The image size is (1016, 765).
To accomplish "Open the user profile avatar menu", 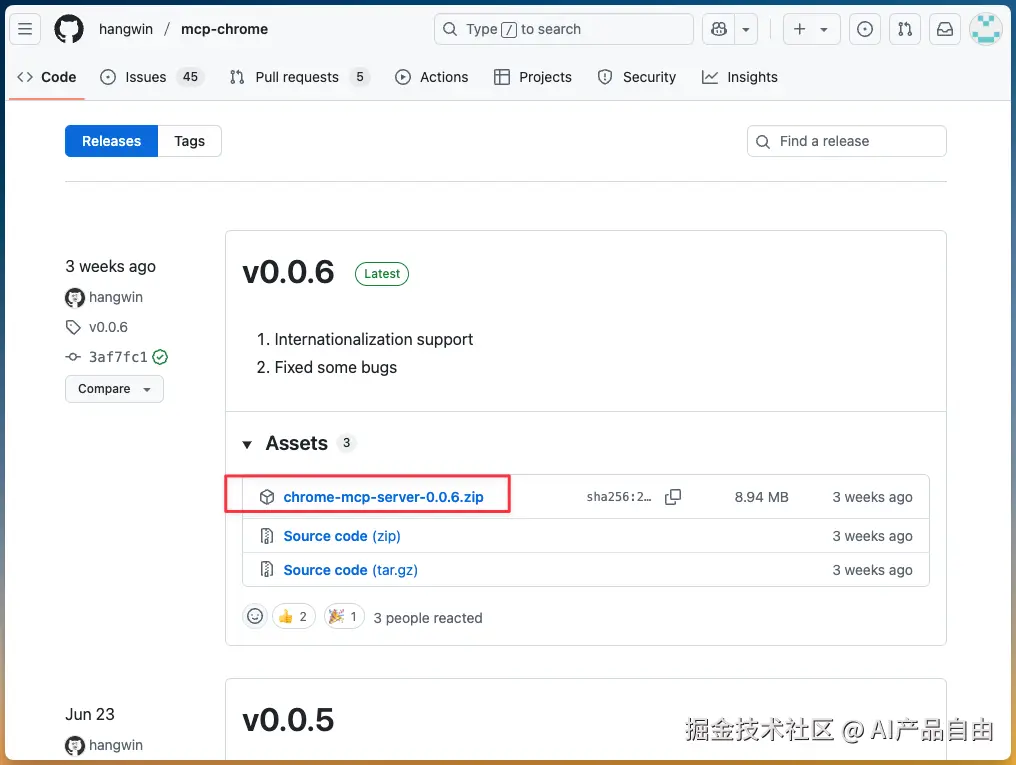I will [x=986, y=29].
